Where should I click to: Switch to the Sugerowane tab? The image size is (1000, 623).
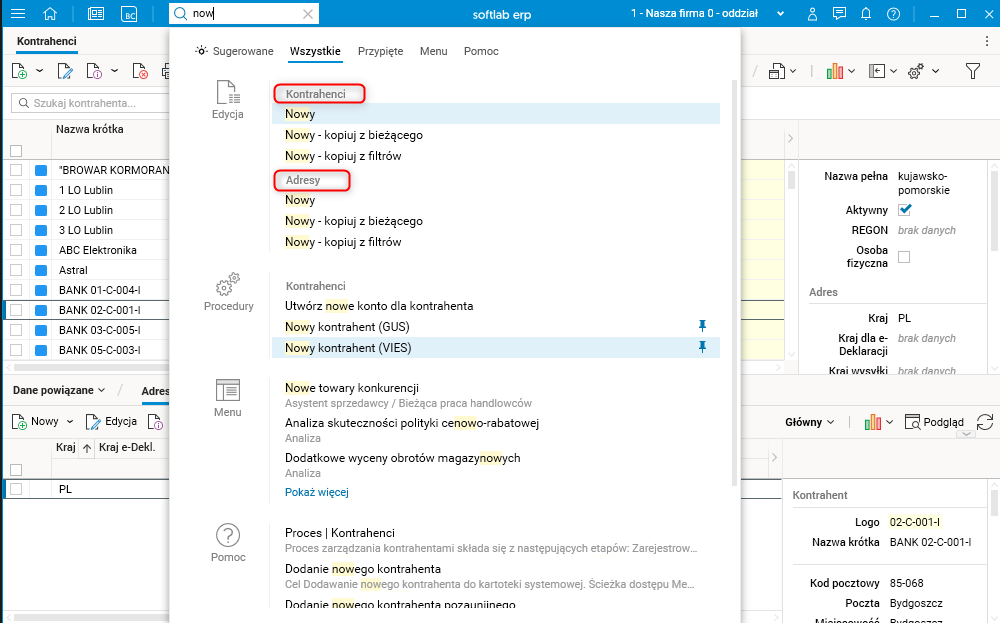click(234, 51)
